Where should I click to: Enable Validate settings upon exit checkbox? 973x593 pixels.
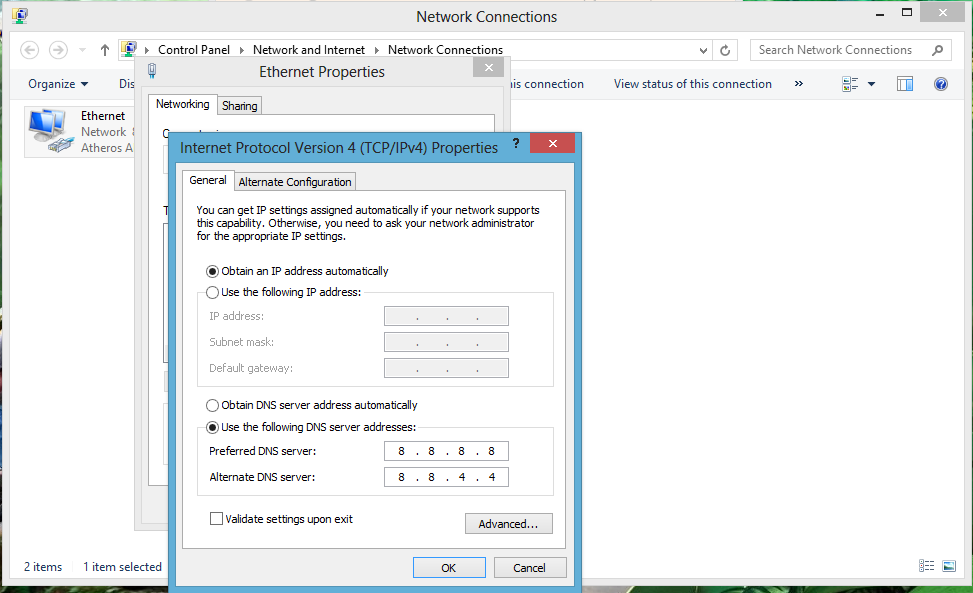[216, 519]
